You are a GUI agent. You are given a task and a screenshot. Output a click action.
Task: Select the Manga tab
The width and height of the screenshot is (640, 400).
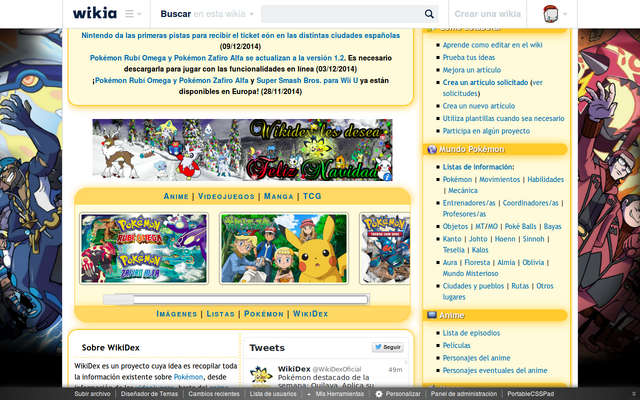278,196
